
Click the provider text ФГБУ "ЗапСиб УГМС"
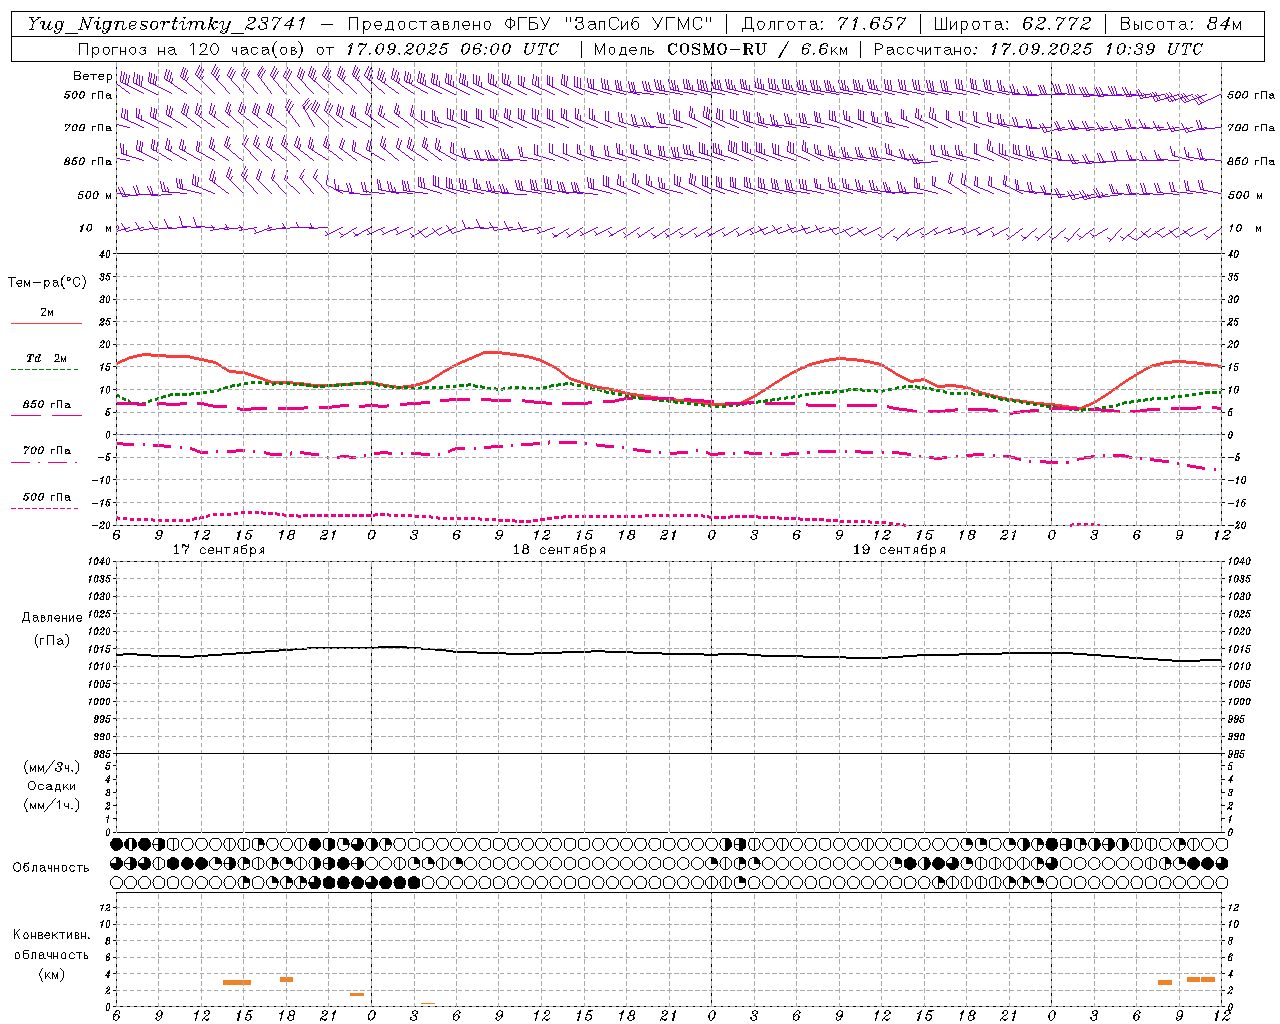(608, 24)
